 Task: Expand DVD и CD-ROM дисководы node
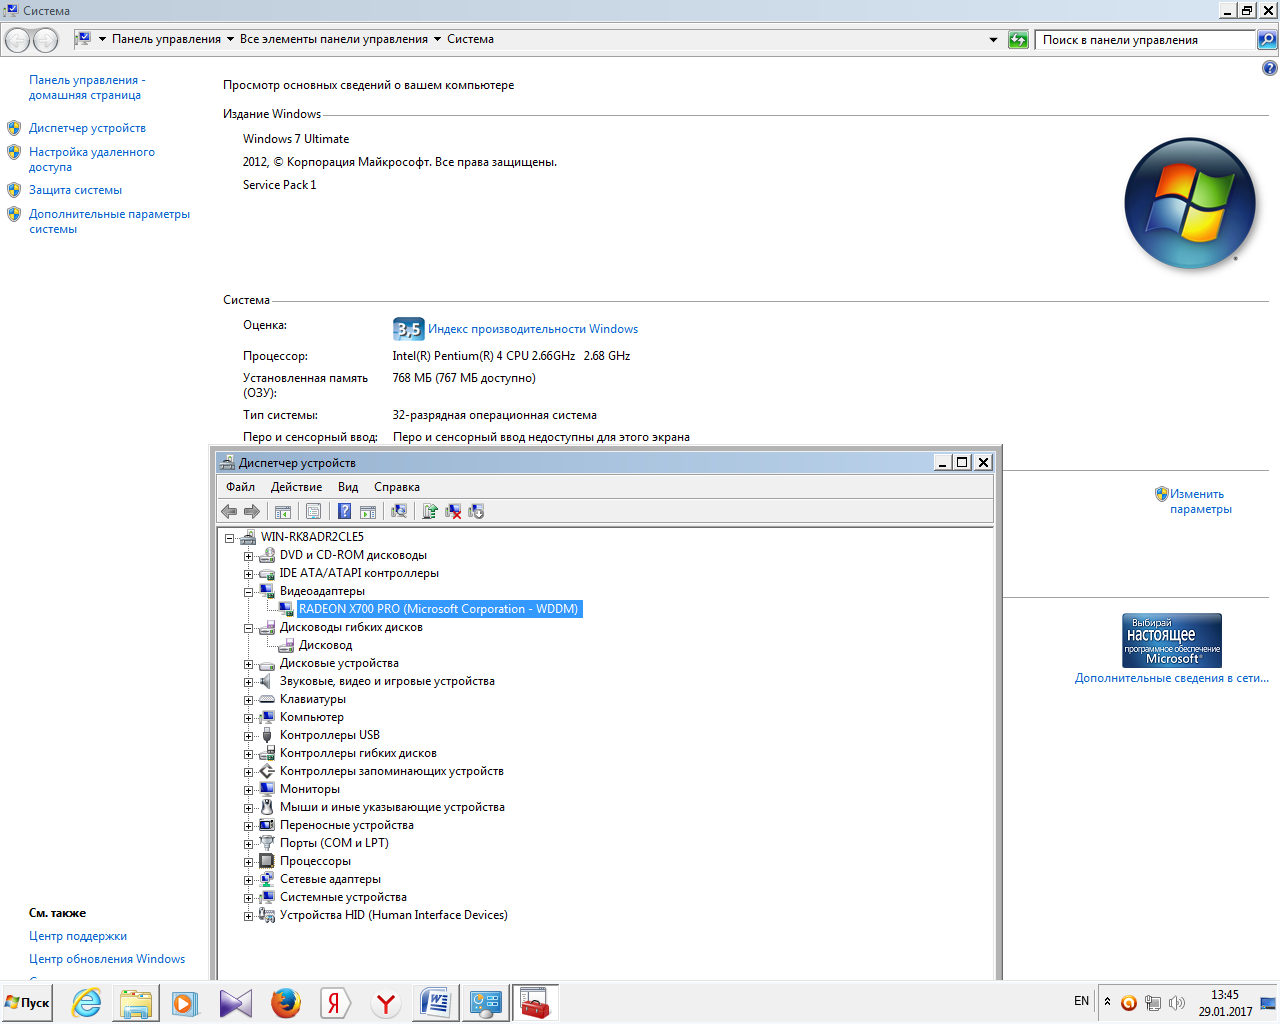pos(248,556)
